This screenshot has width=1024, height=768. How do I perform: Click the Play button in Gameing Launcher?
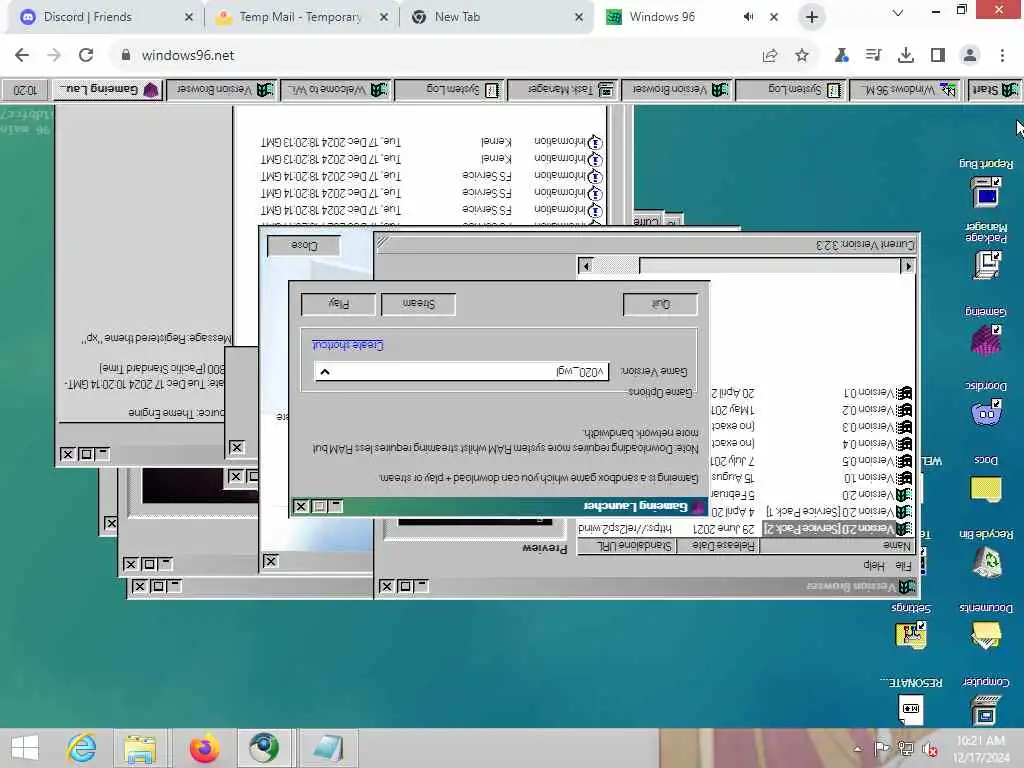pos(338,304)
